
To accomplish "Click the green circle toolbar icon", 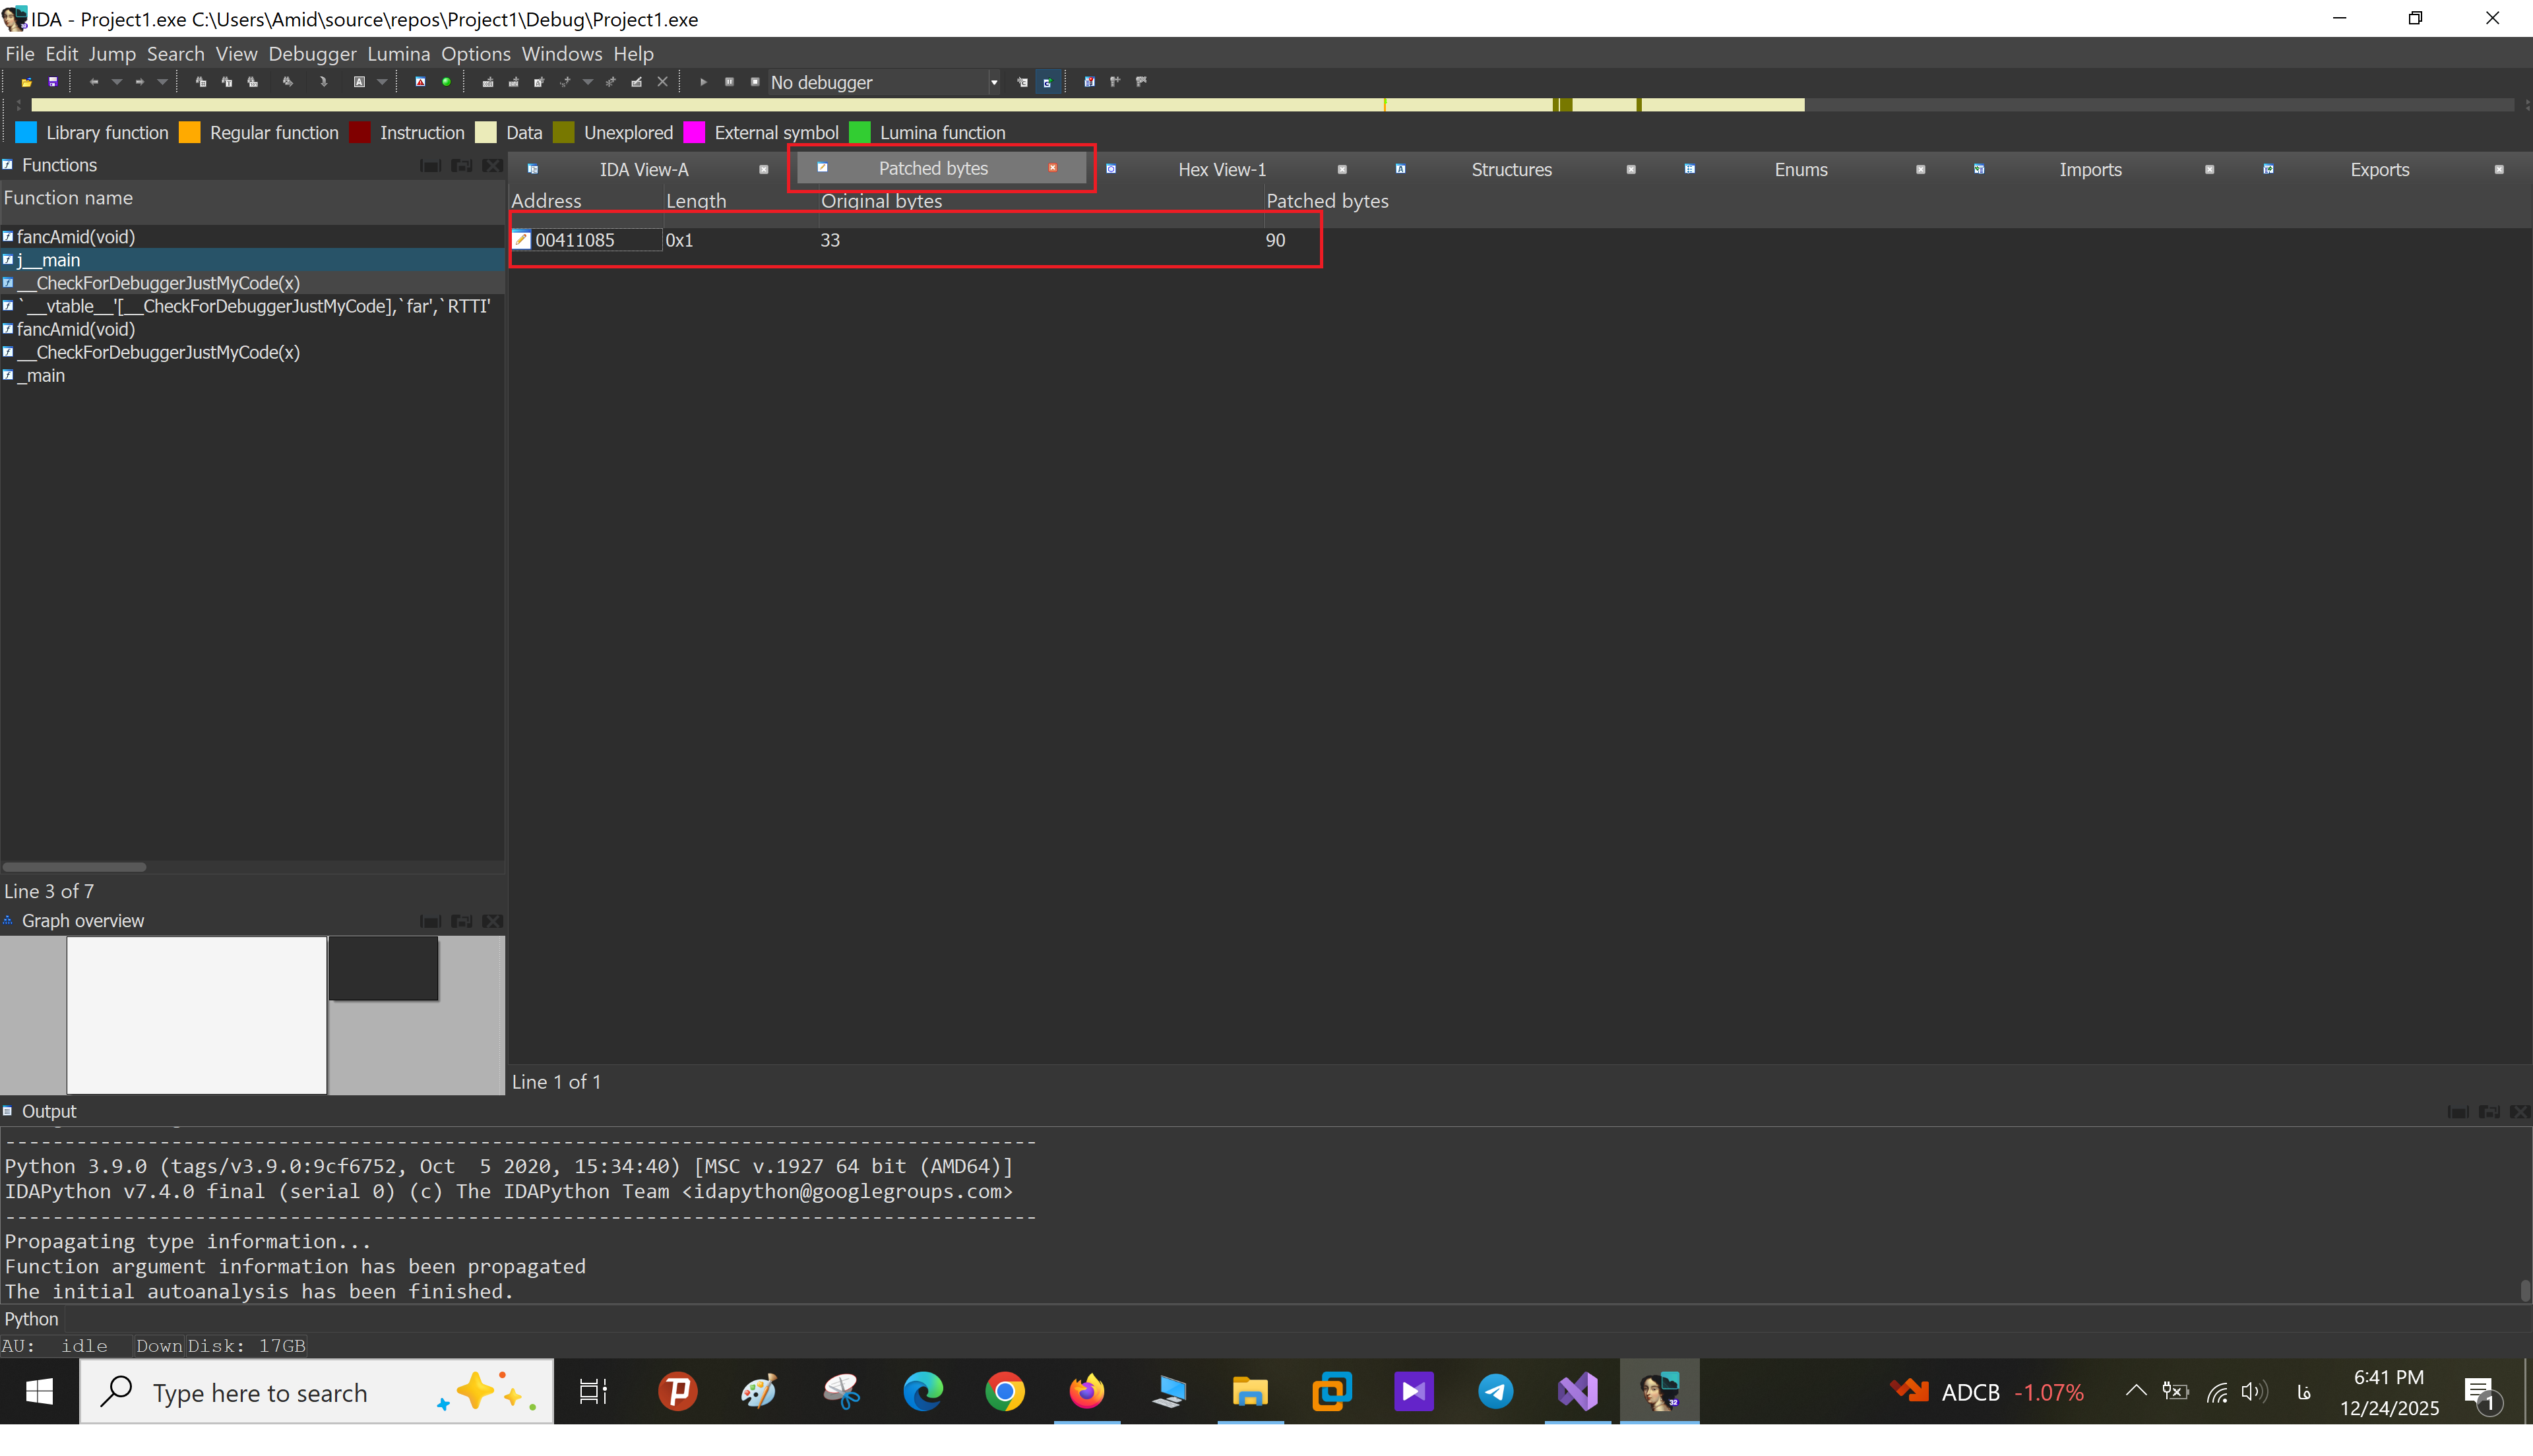I will click(x=446, y=82).
